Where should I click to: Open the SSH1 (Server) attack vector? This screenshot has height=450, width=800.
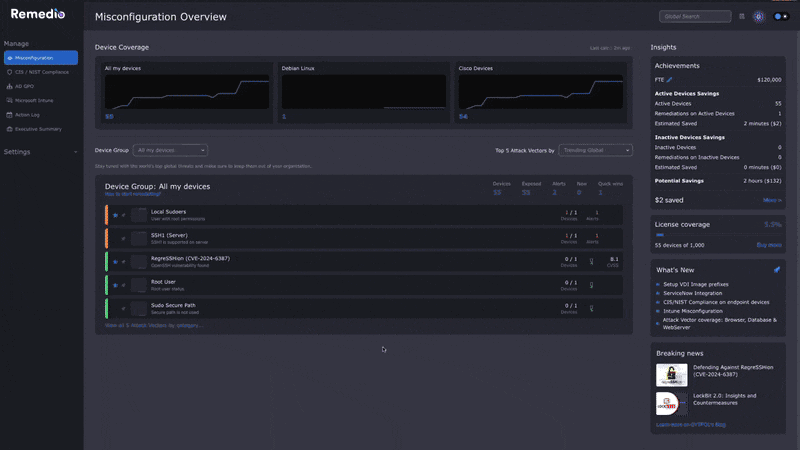[364, 238]
